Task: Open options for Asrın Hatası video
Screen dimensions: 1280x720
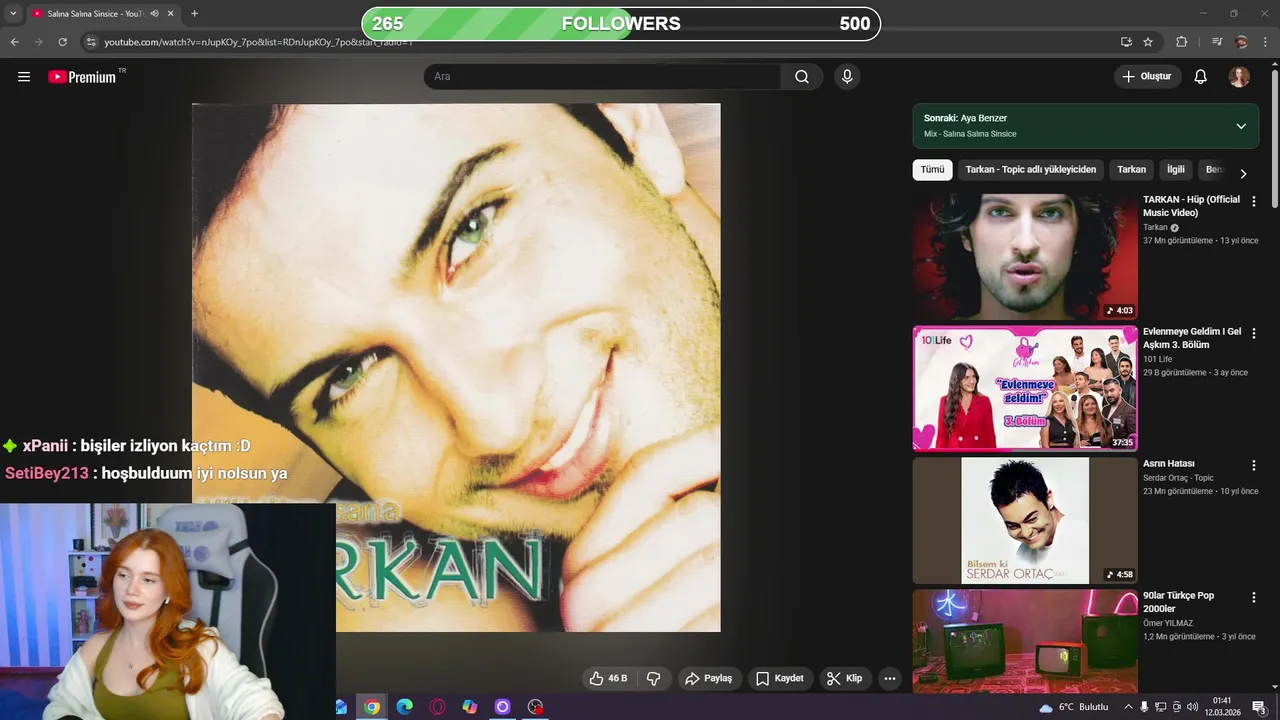Action: [x=1253, y=465]
